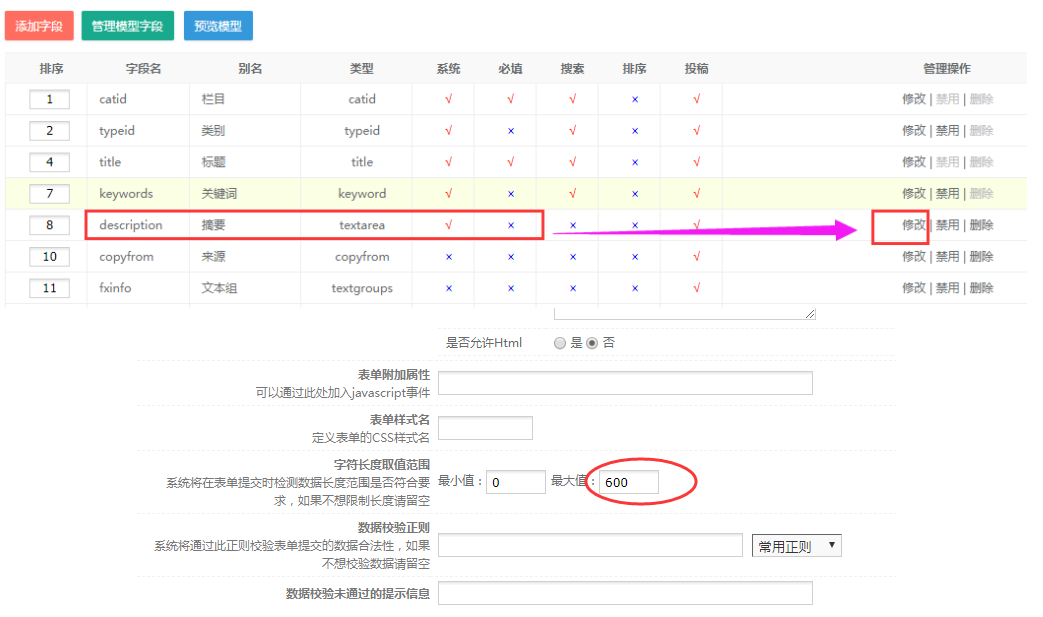Click 修改 link in title row
Image resolution: width=1043 pixels, height=617 pixels.
(914, 162)
